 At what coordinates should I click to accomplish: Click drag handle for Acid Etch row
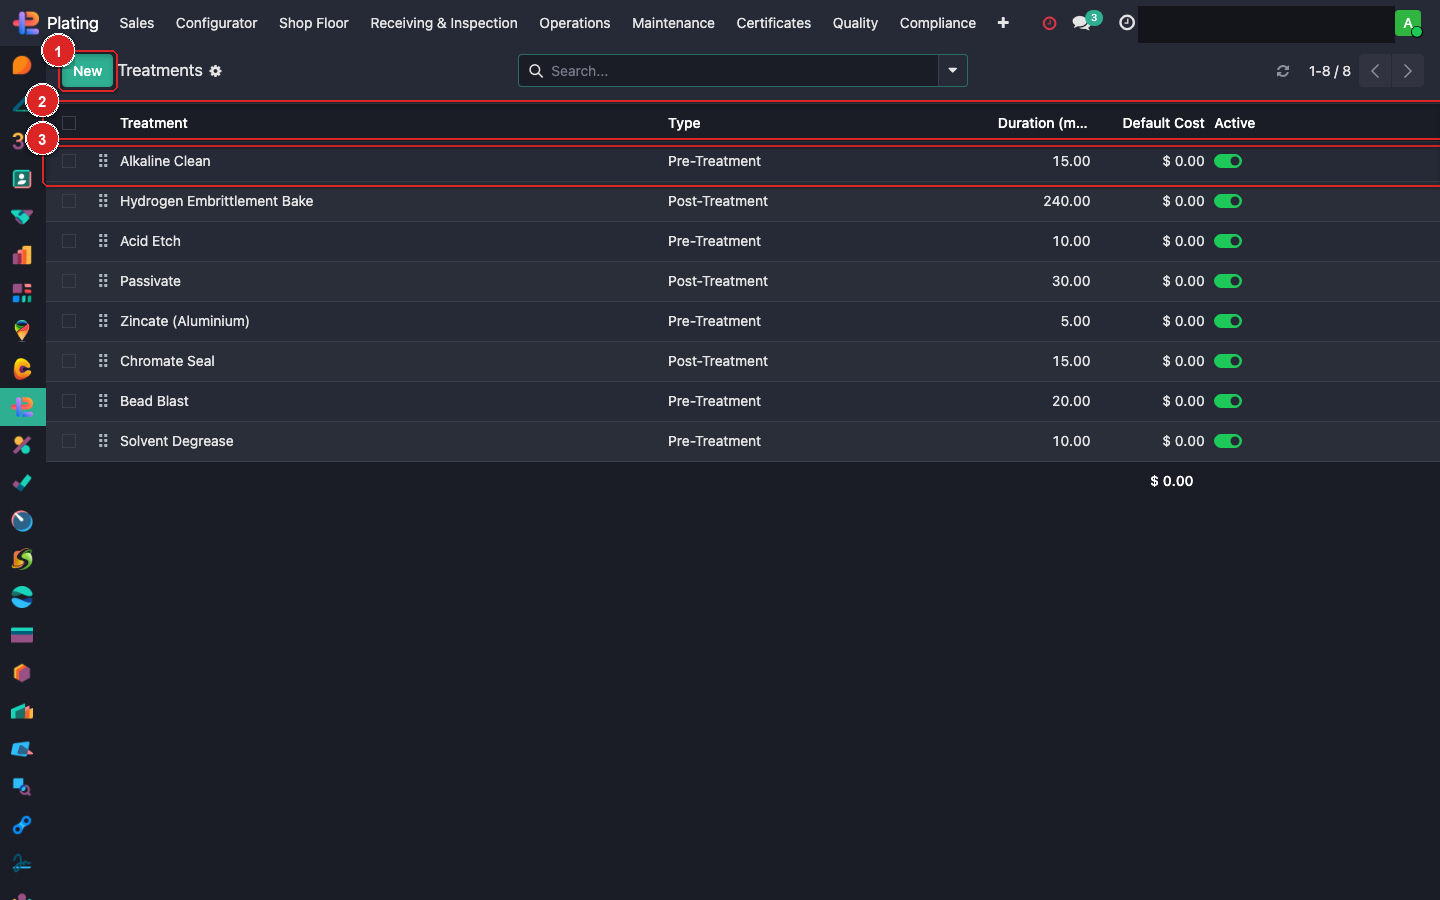click(103, 241)
